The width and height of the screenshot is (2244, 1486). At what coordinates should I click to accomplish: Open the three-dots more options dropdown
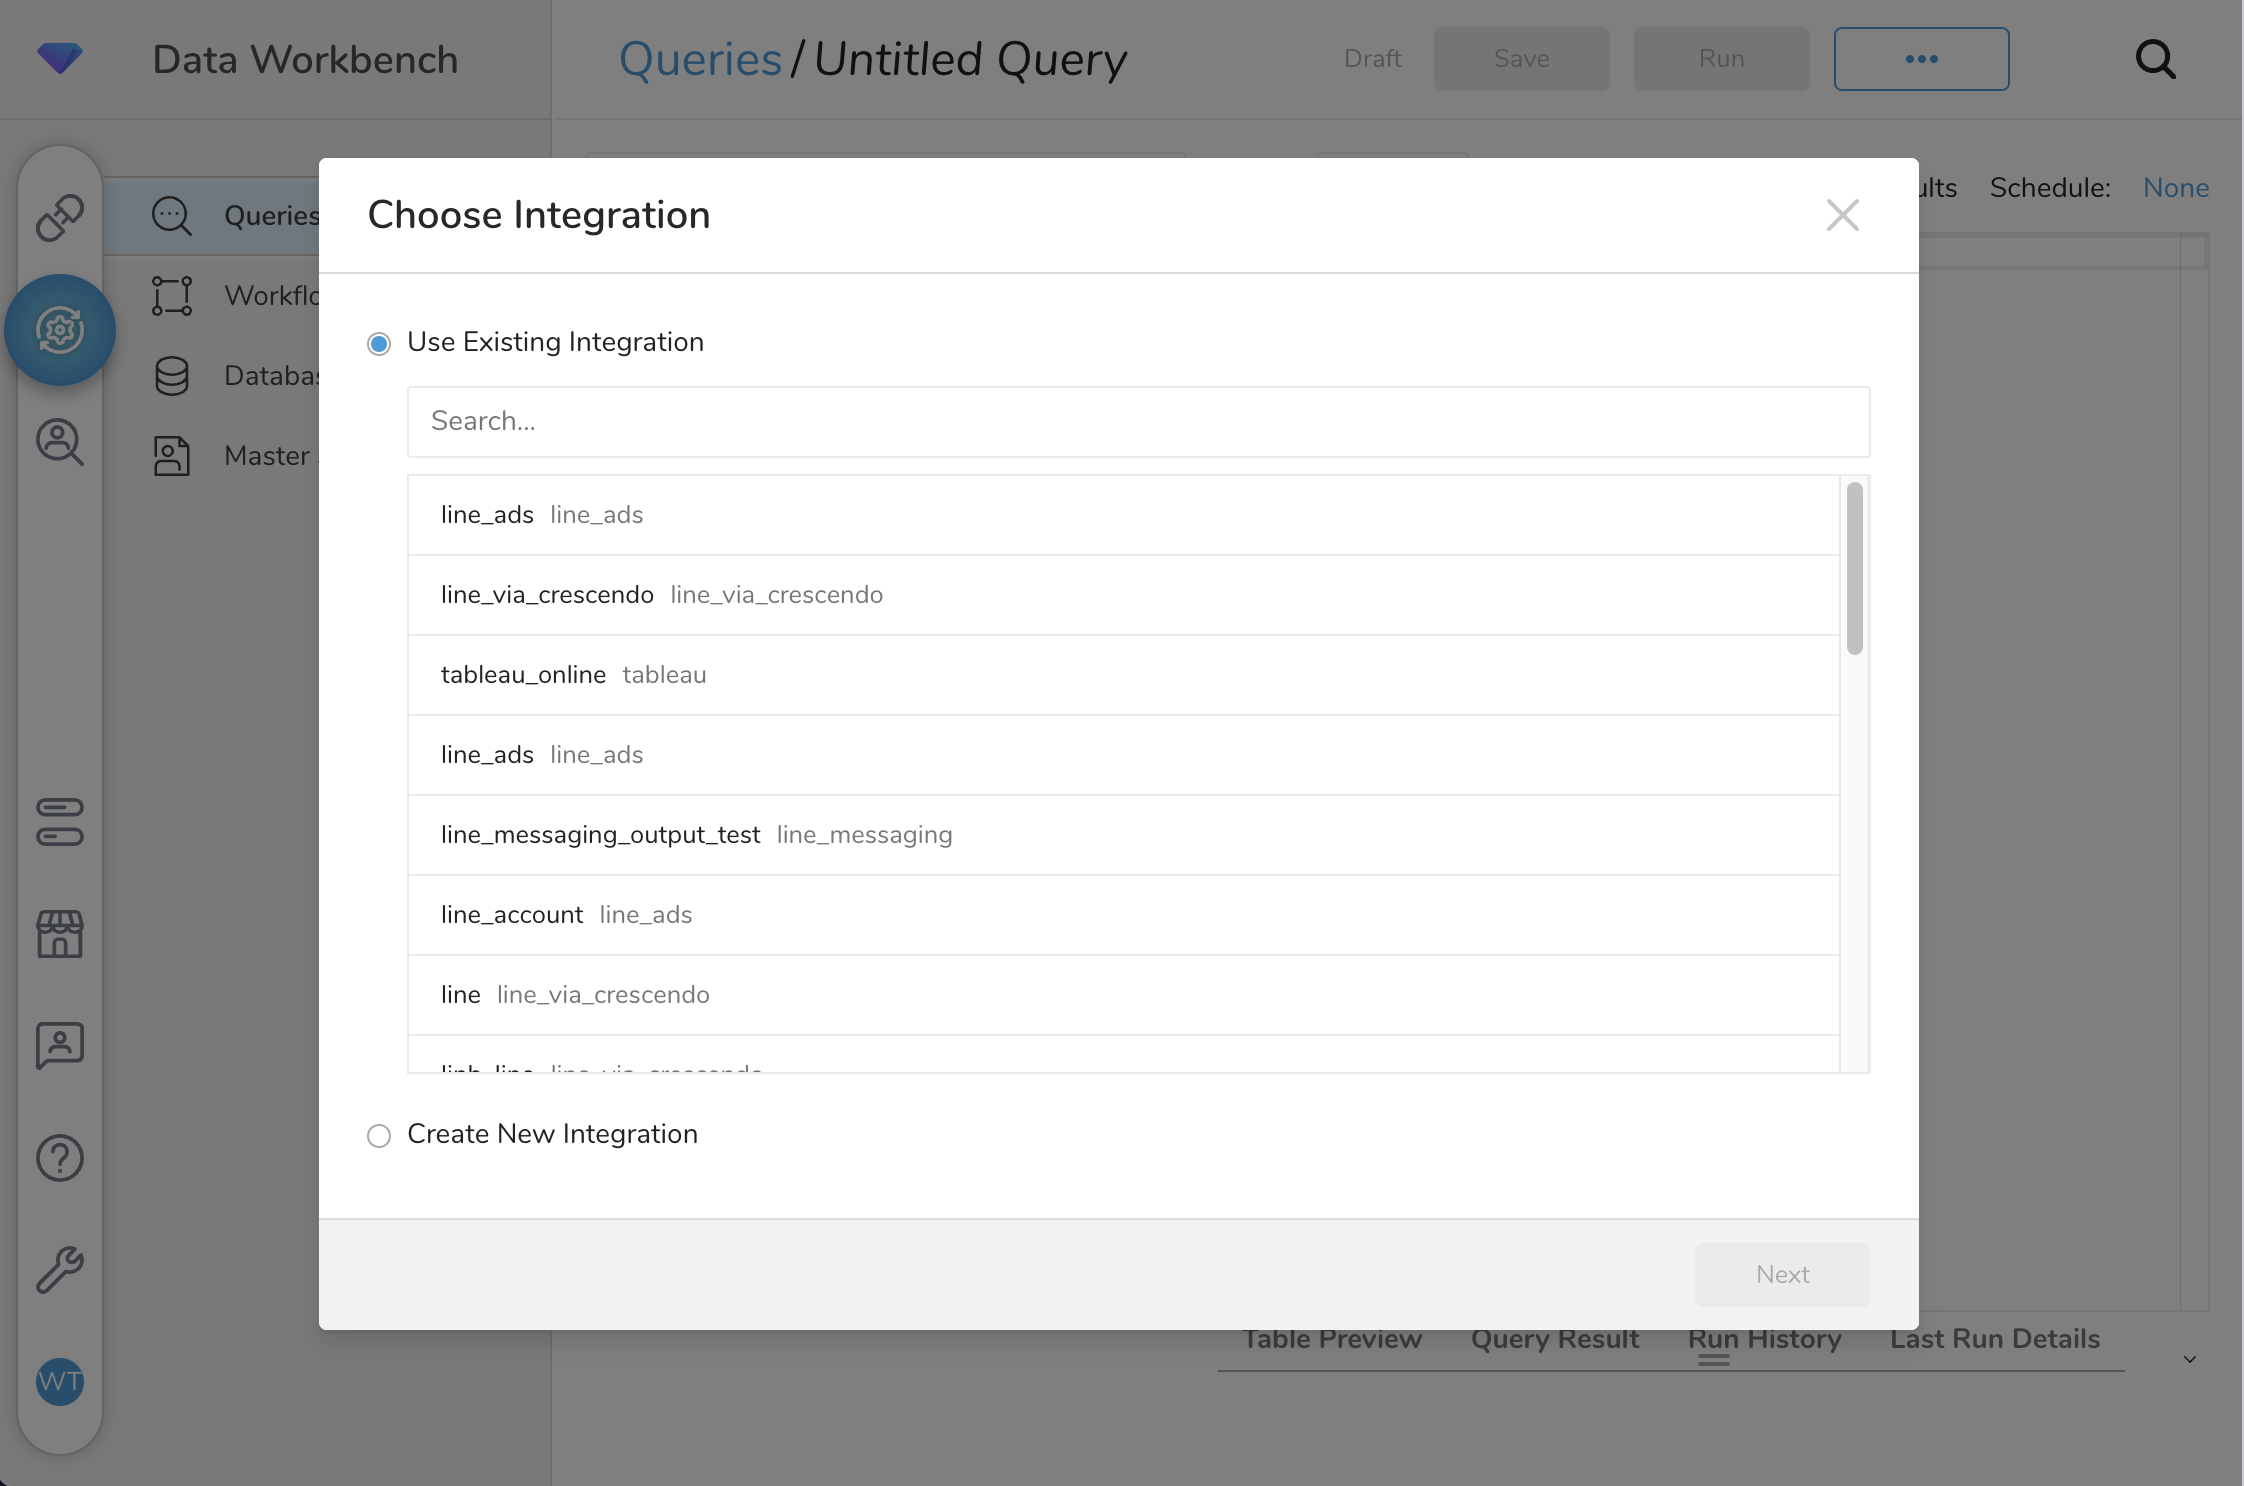coord(1921,60)
